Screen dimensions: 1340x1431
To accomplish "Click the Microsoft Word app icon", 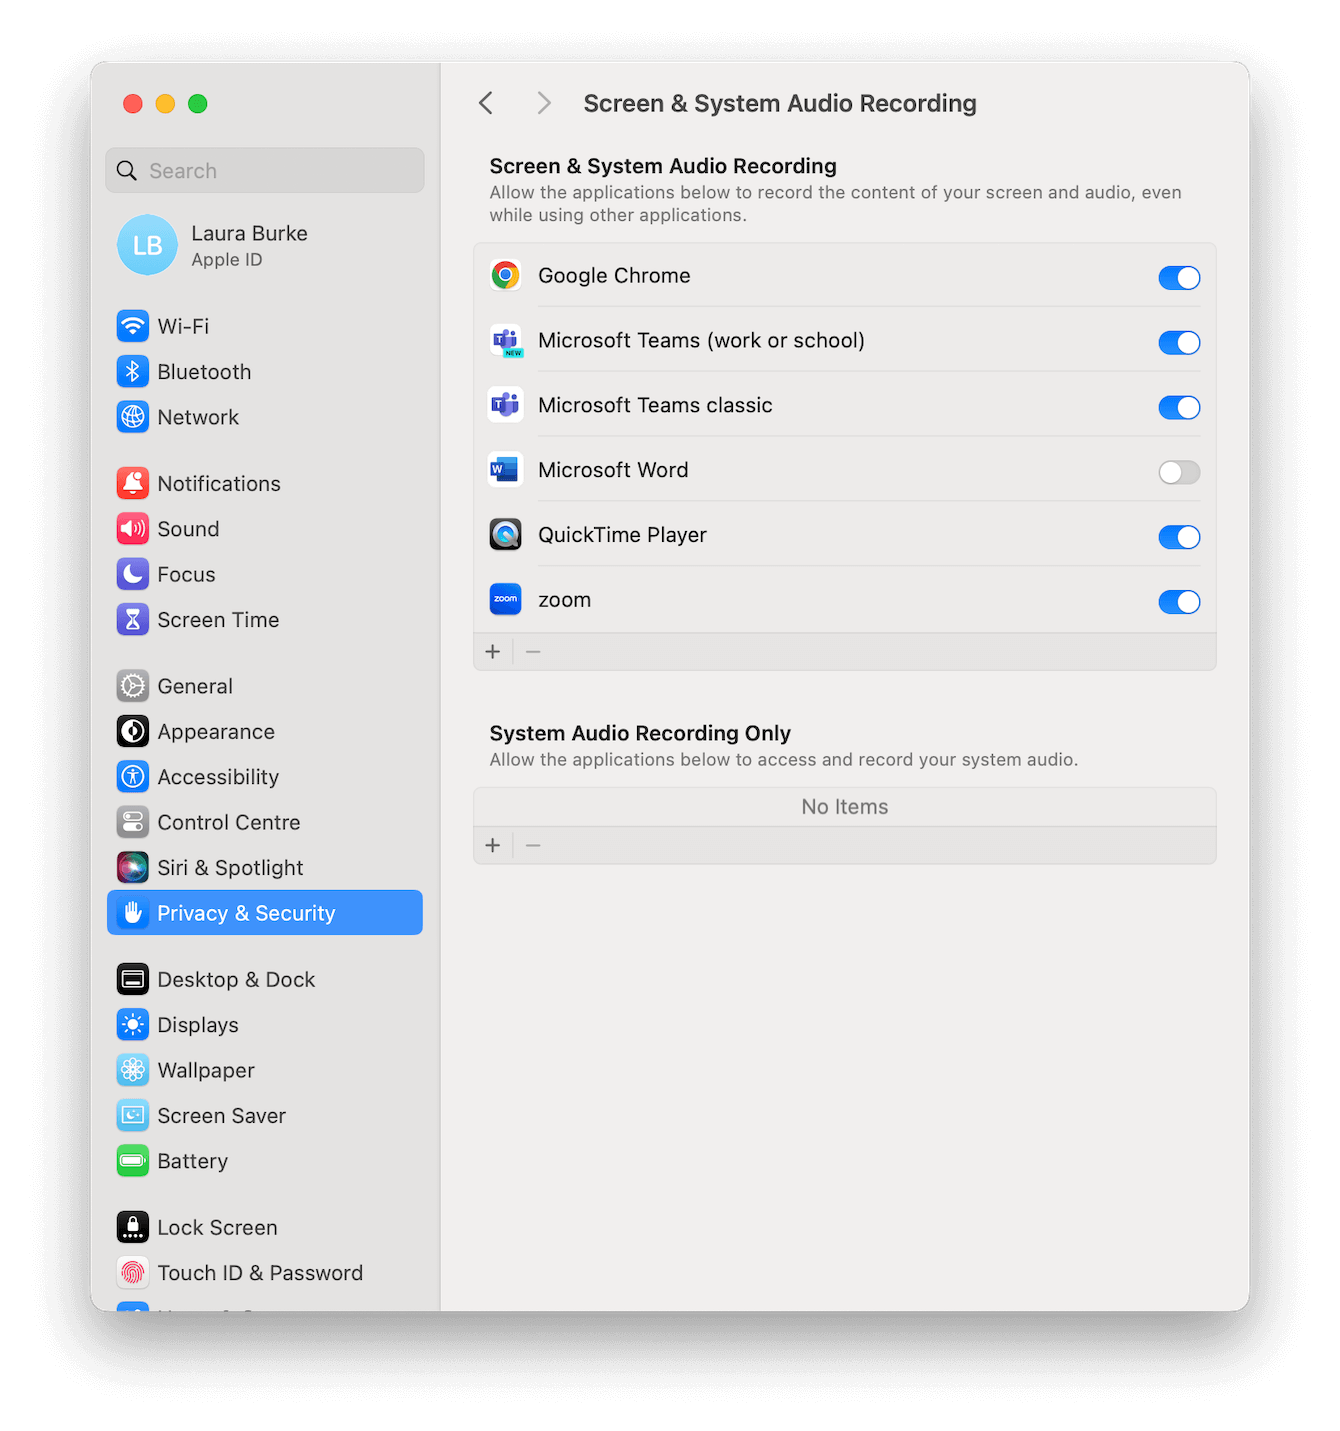I will tap(506, 470).
